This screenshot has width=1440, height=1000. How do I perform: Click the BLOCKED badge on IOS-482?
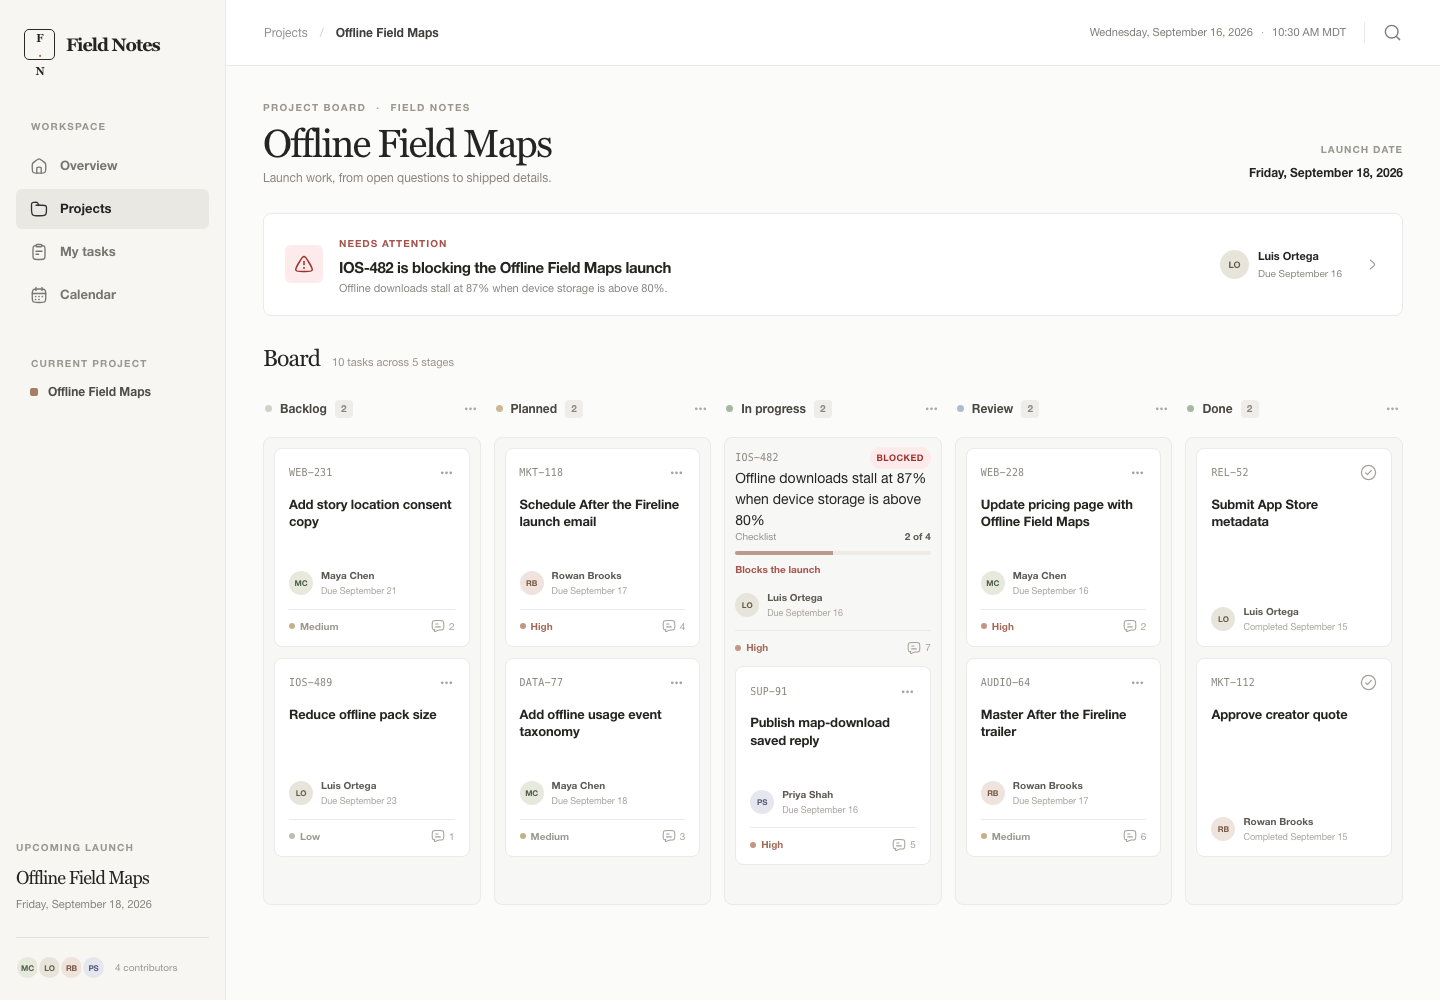[900, 458]
